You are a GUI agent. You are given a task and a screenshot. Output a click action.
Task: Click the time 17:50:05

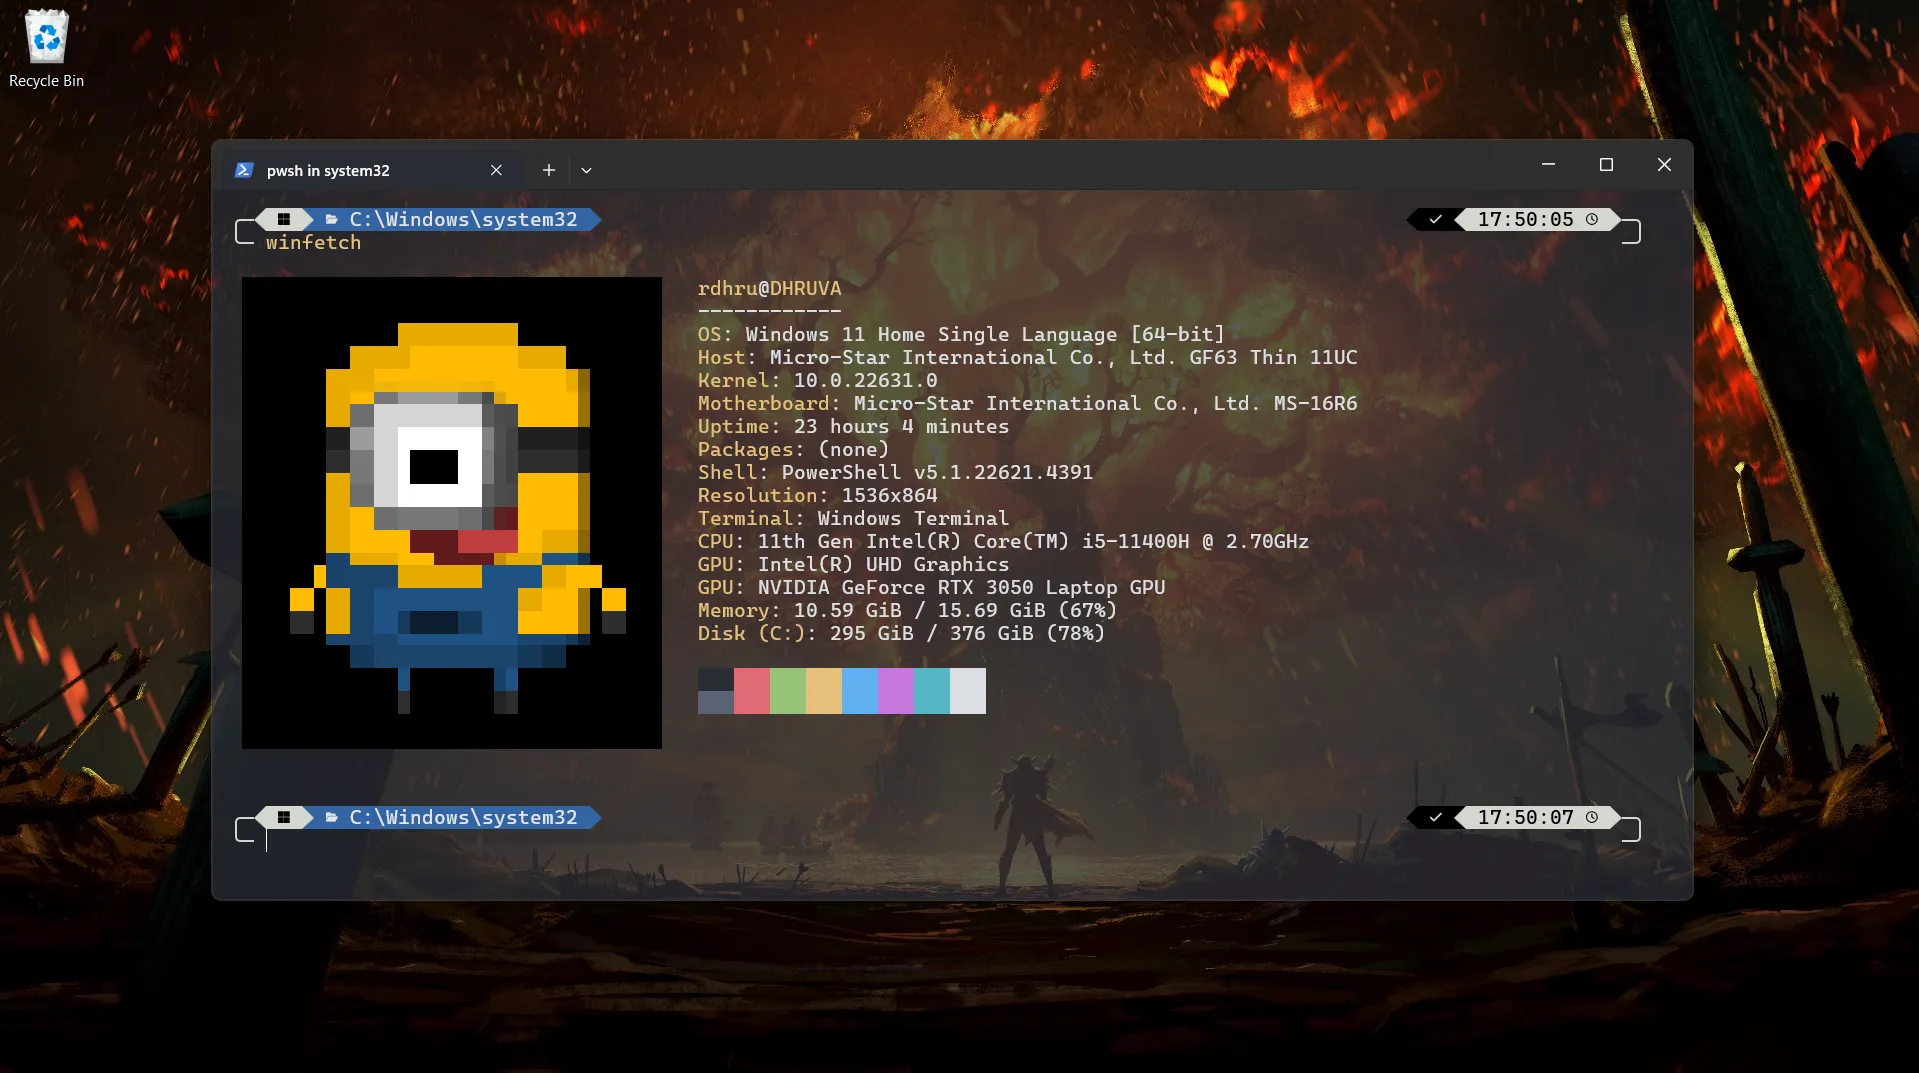1526,219
